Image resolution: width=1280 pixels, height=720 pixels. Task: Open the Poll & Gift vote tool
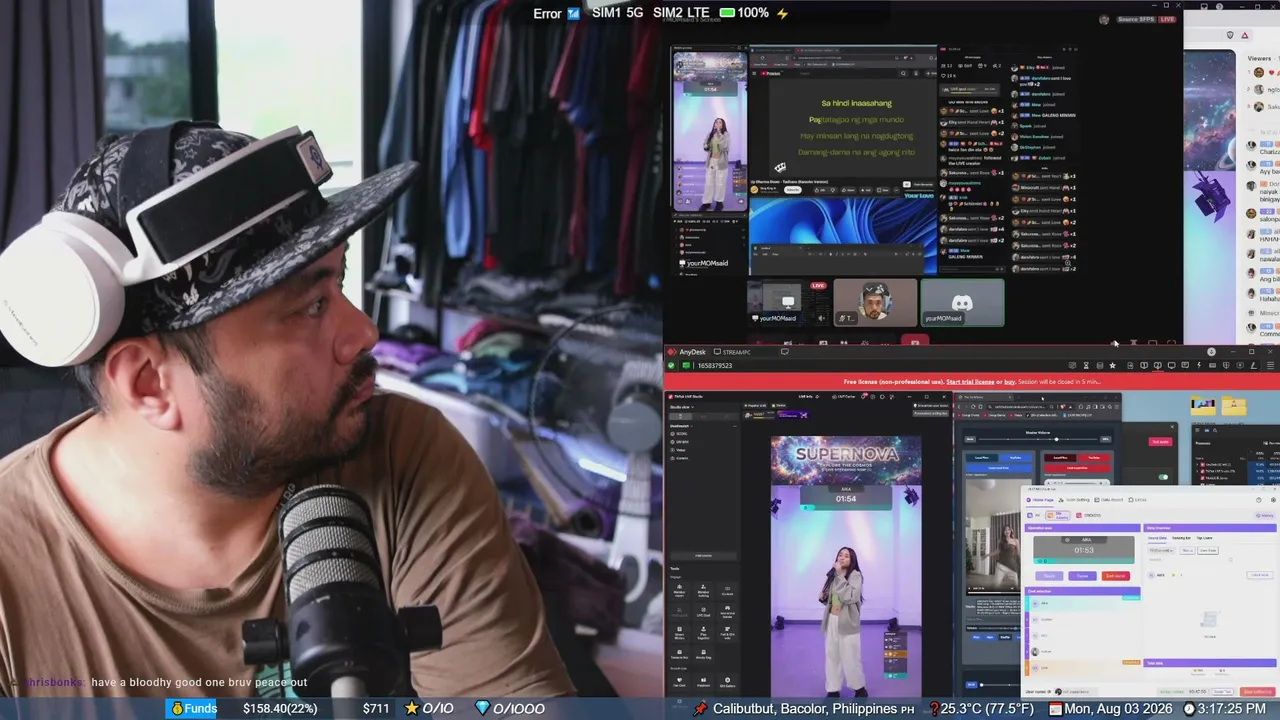727,634
